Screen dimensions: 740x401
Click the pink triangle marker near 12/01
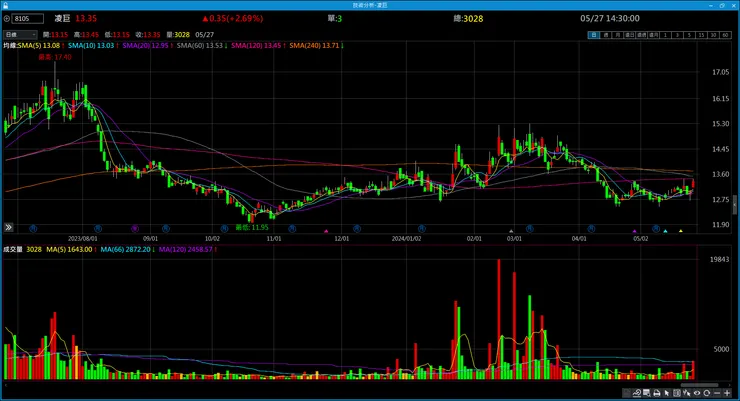[x=326, y=231]
